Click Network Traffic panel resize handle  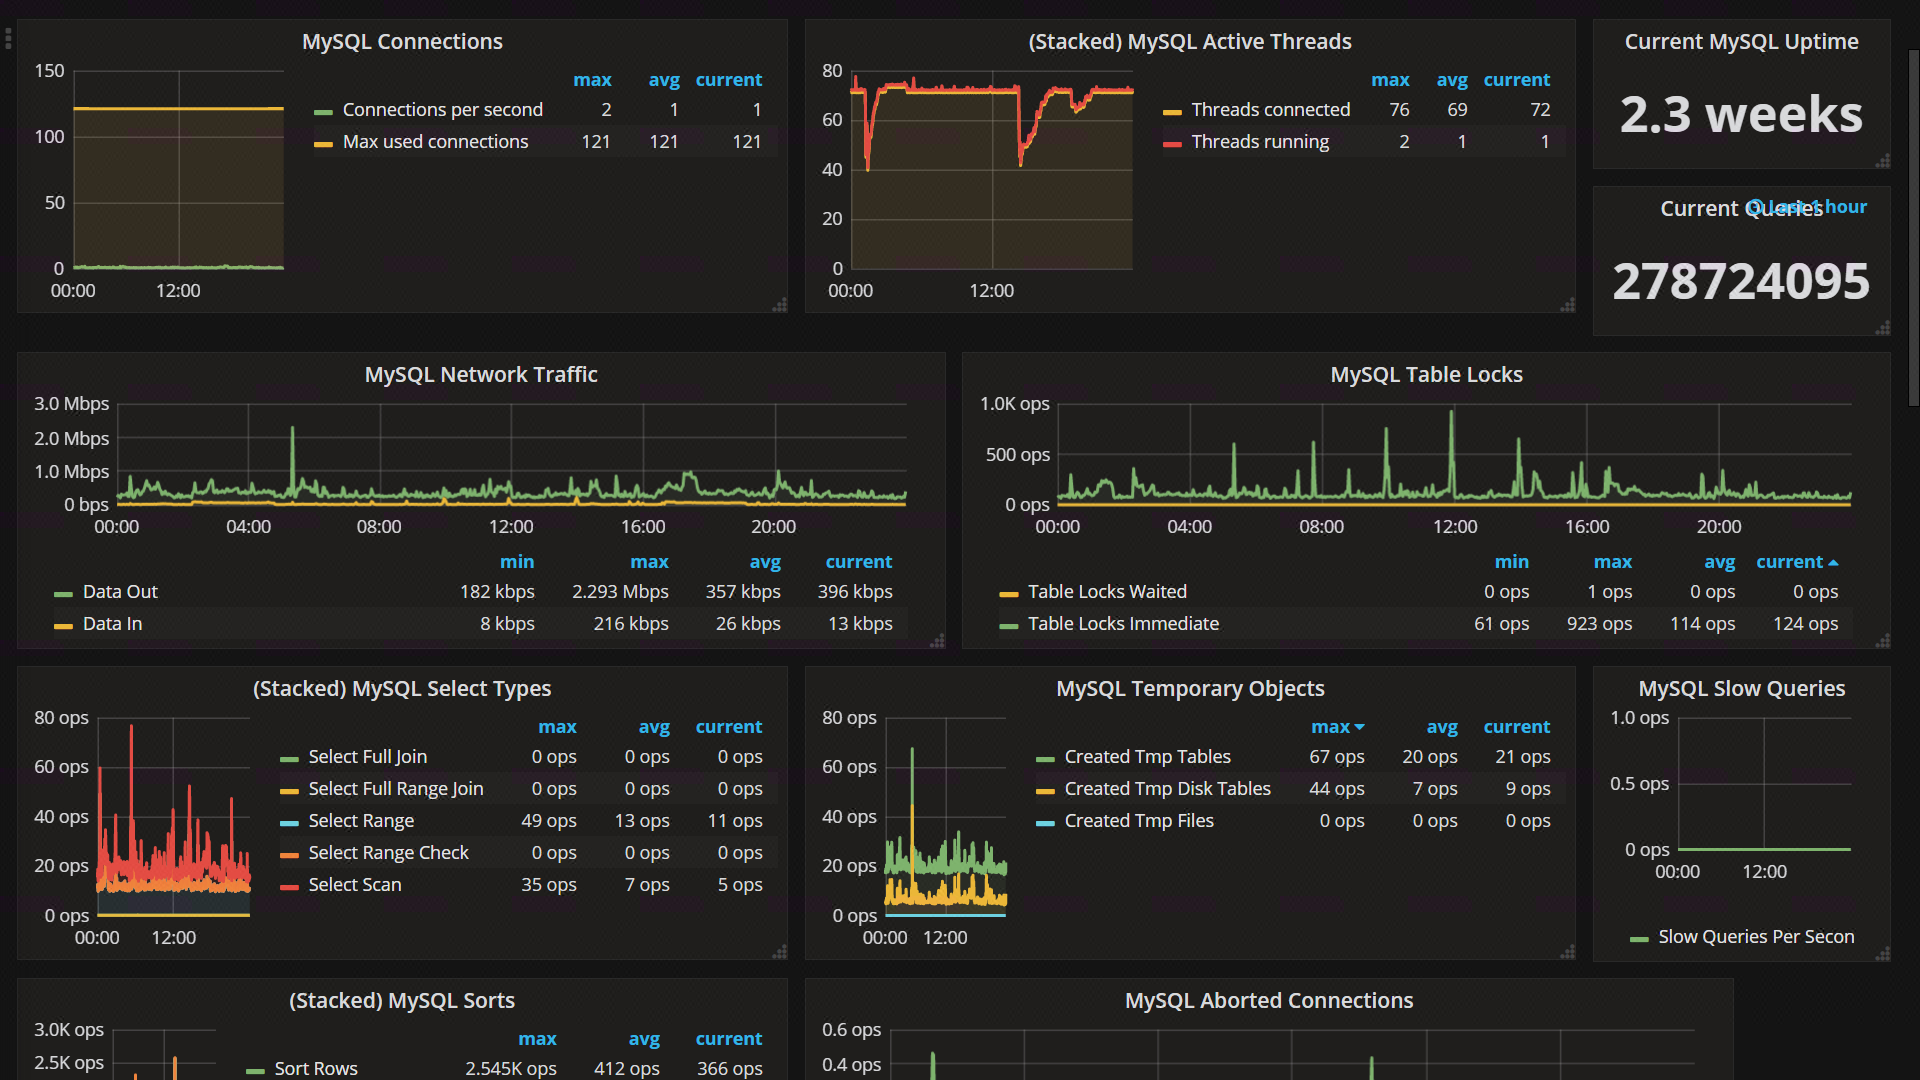pos(938,641)
